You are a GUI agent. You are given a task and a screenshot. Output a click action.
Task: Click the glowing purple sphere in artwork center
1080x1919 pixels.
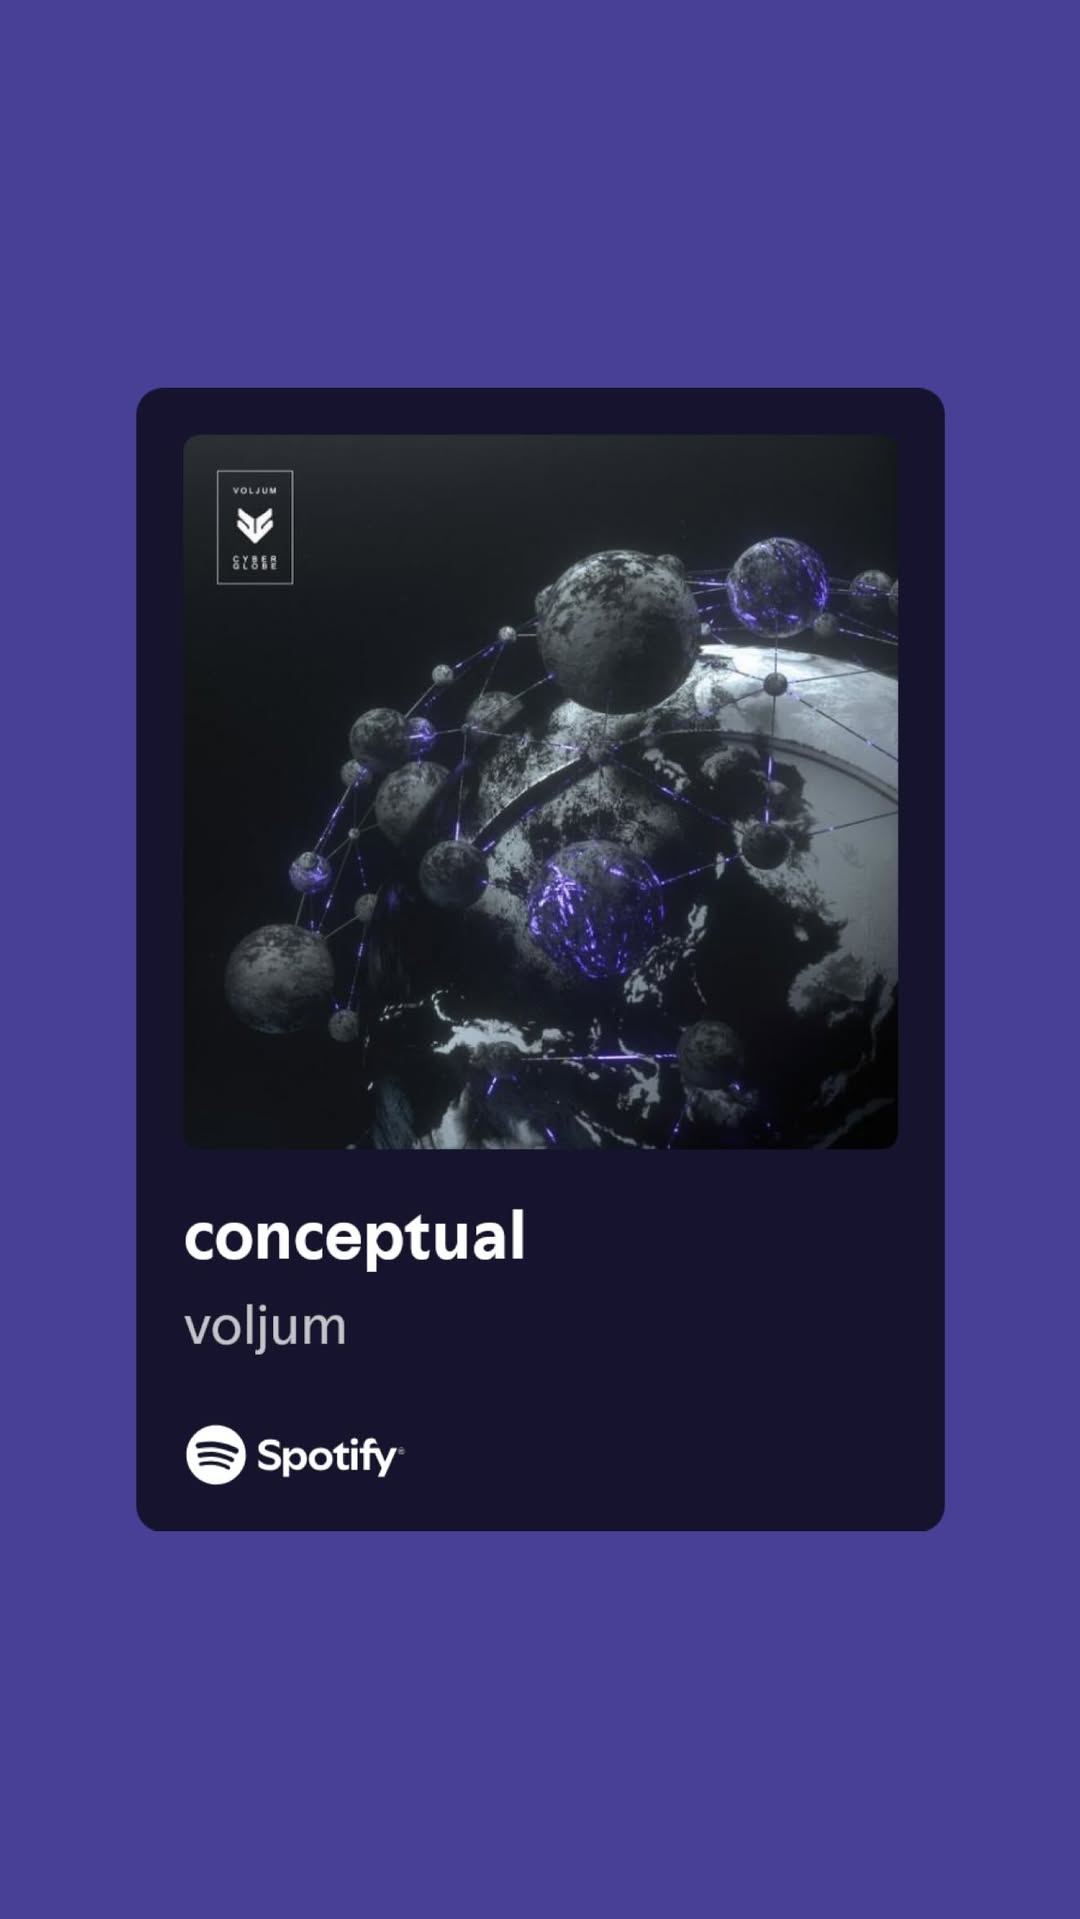(x=594, y=909)
